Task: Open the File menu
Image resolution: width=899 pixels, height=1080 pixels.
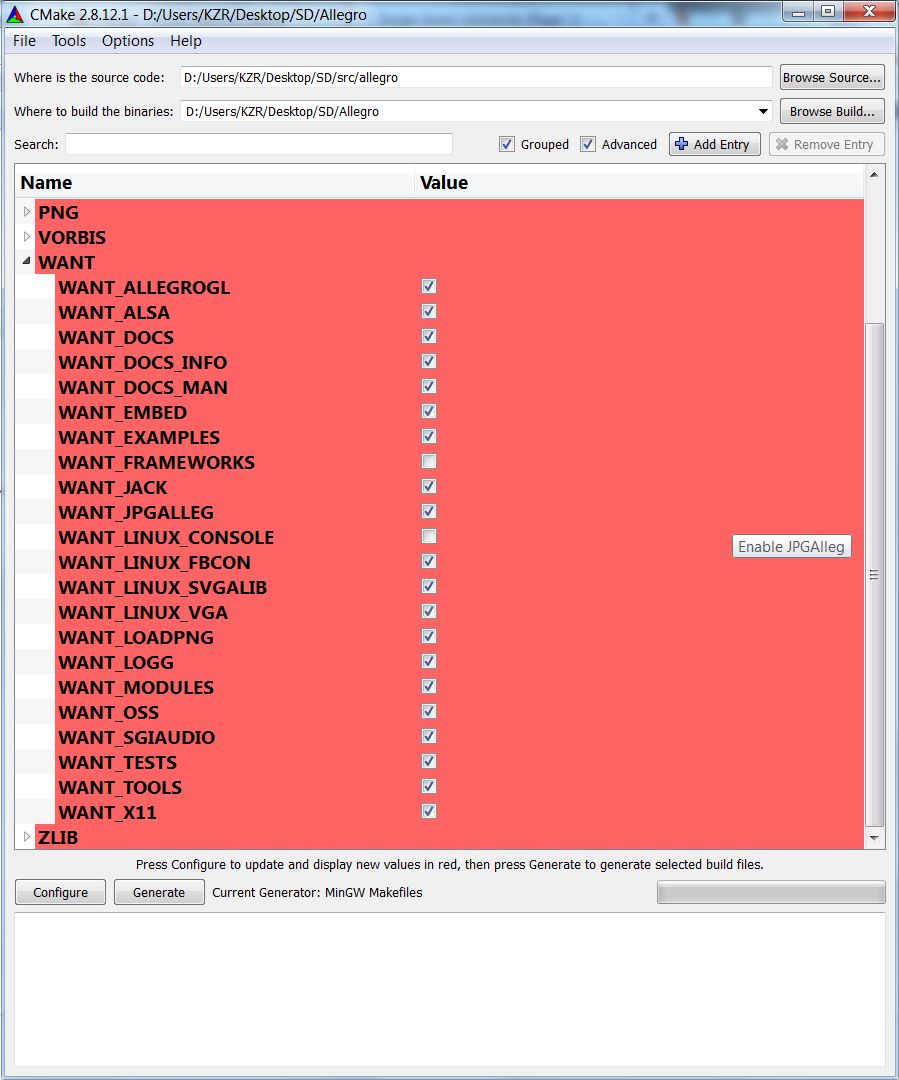Action: point(24,41)
